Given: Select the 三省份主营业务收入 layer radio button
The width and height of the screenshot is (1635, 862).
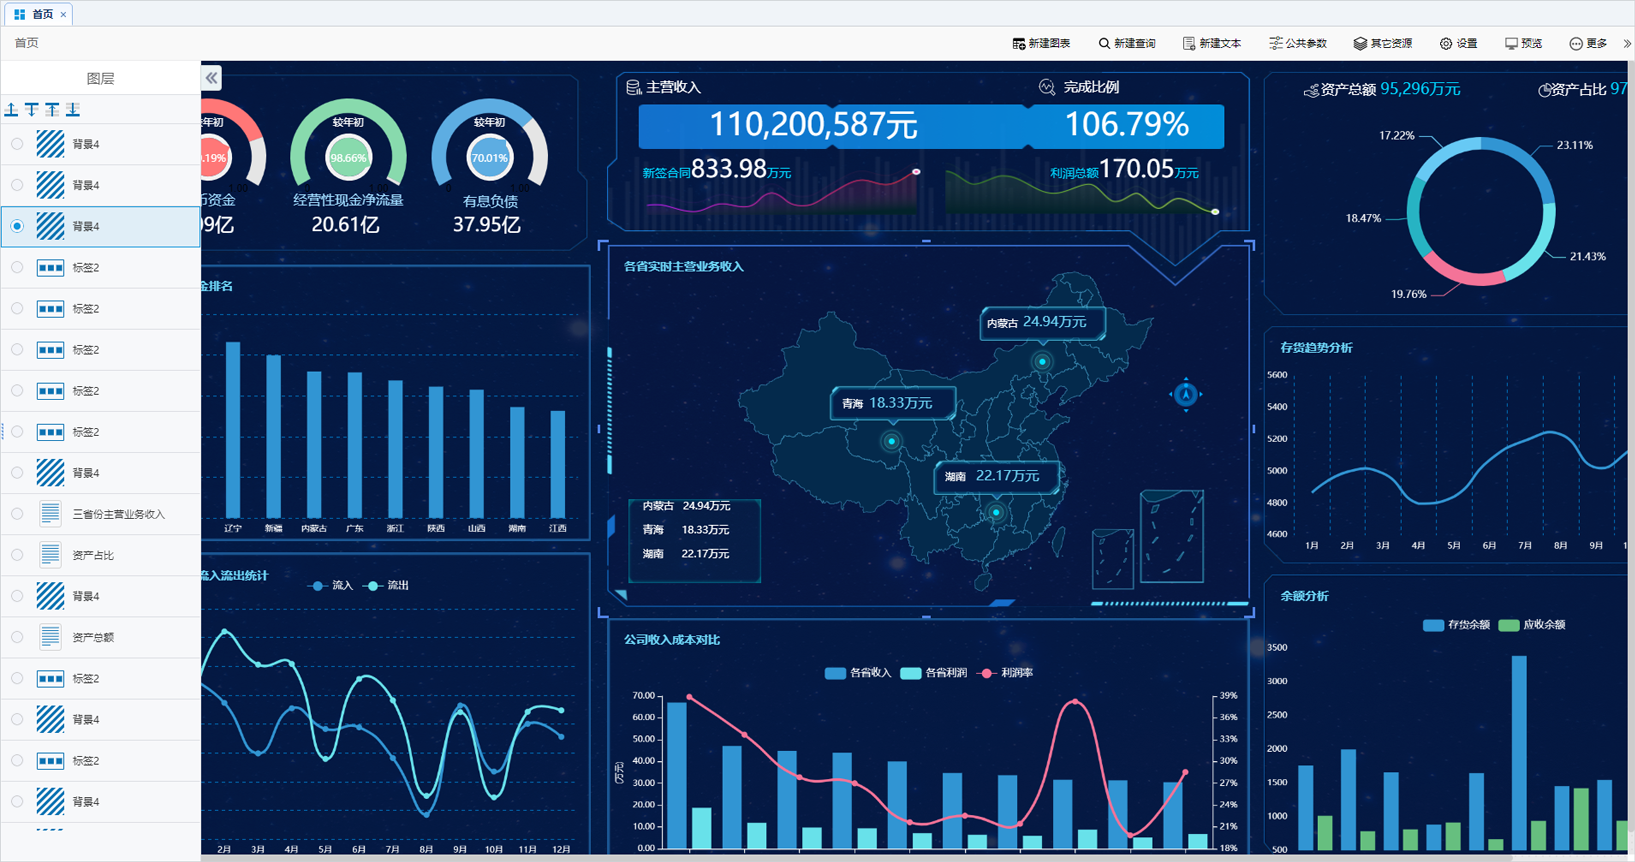Looking at the screenshot, I should point(17,514).
